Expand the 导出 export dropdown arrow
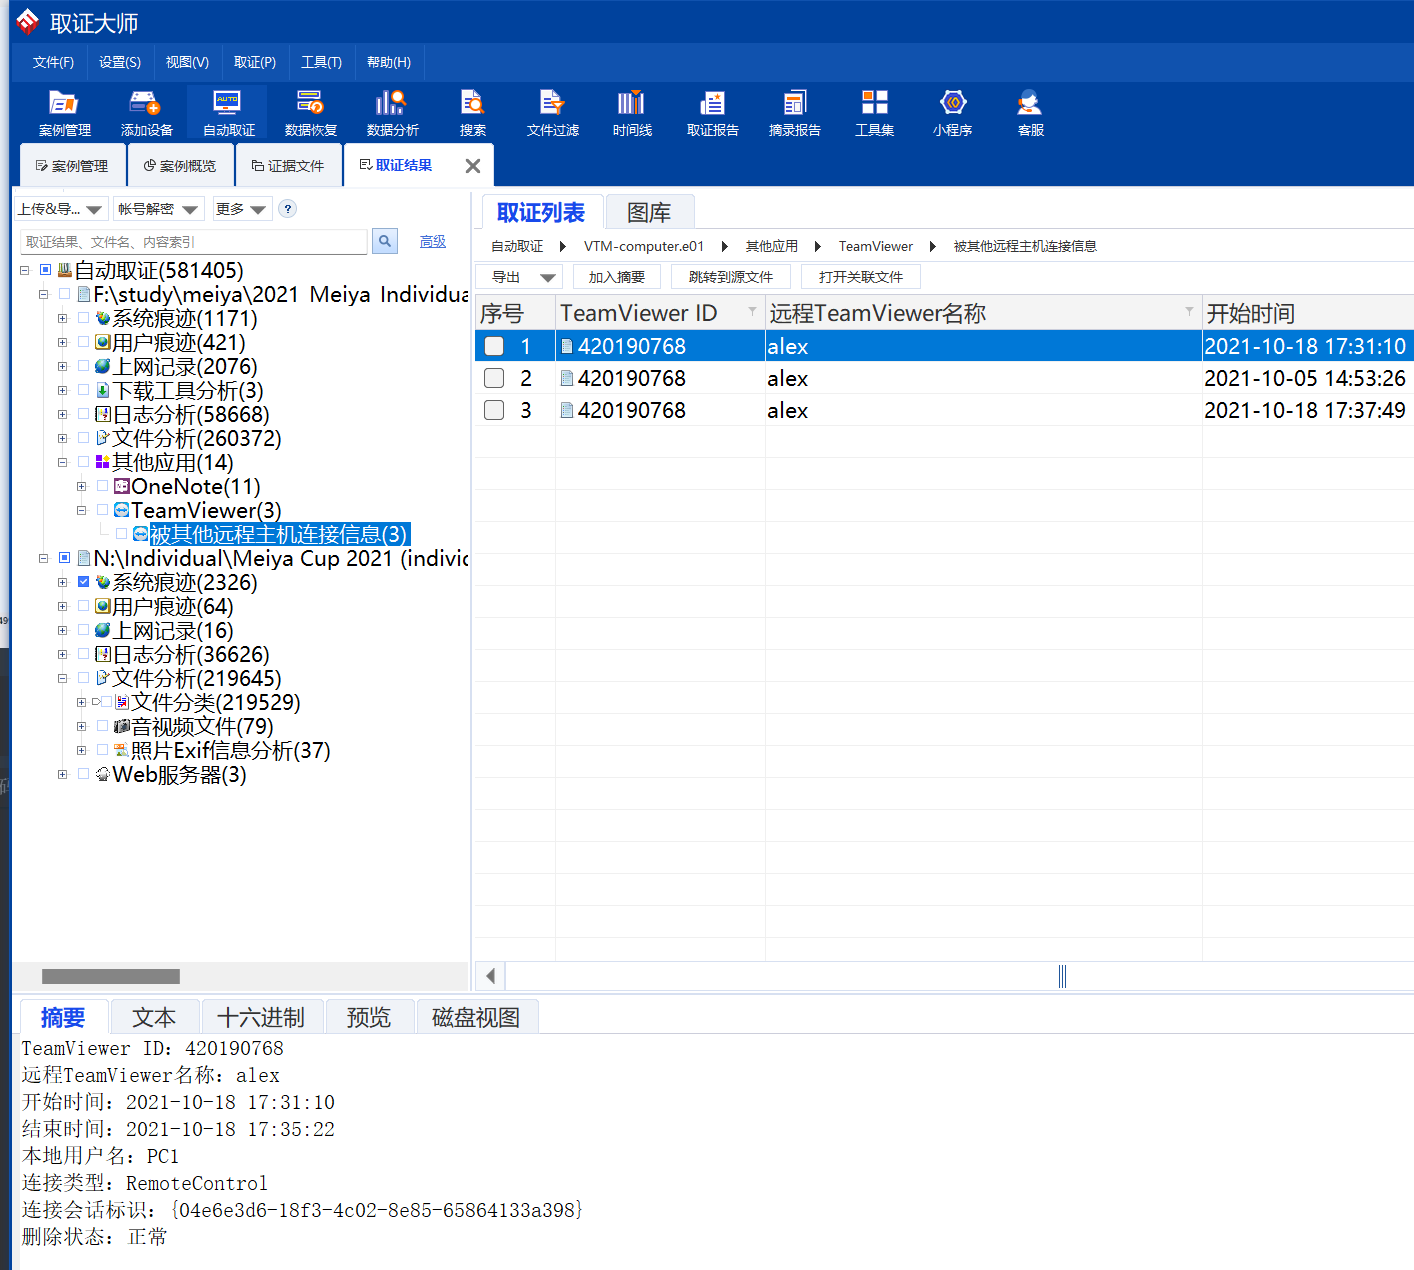Screen dimensions: 1414x1270 [x=547, y=277]
